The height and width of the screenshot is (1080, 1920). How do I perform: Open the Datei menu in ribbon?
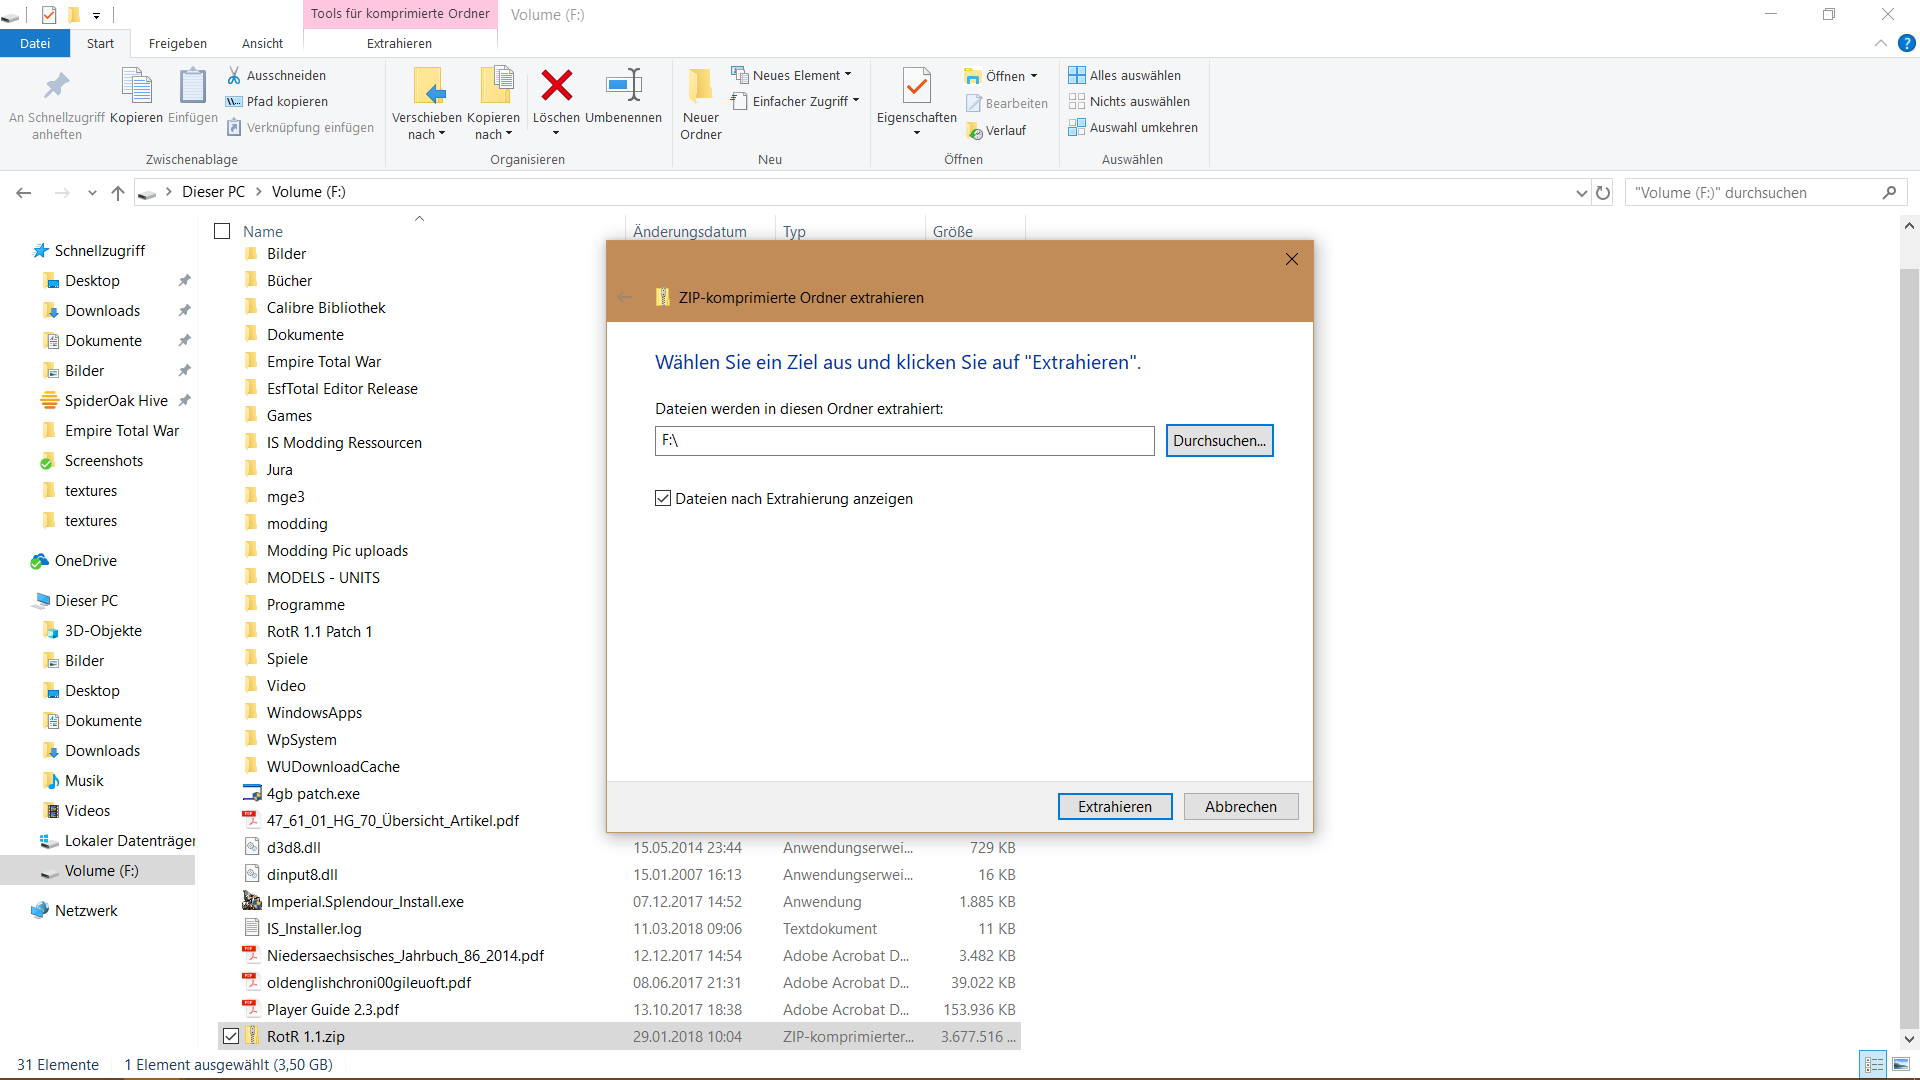[36, 44]
